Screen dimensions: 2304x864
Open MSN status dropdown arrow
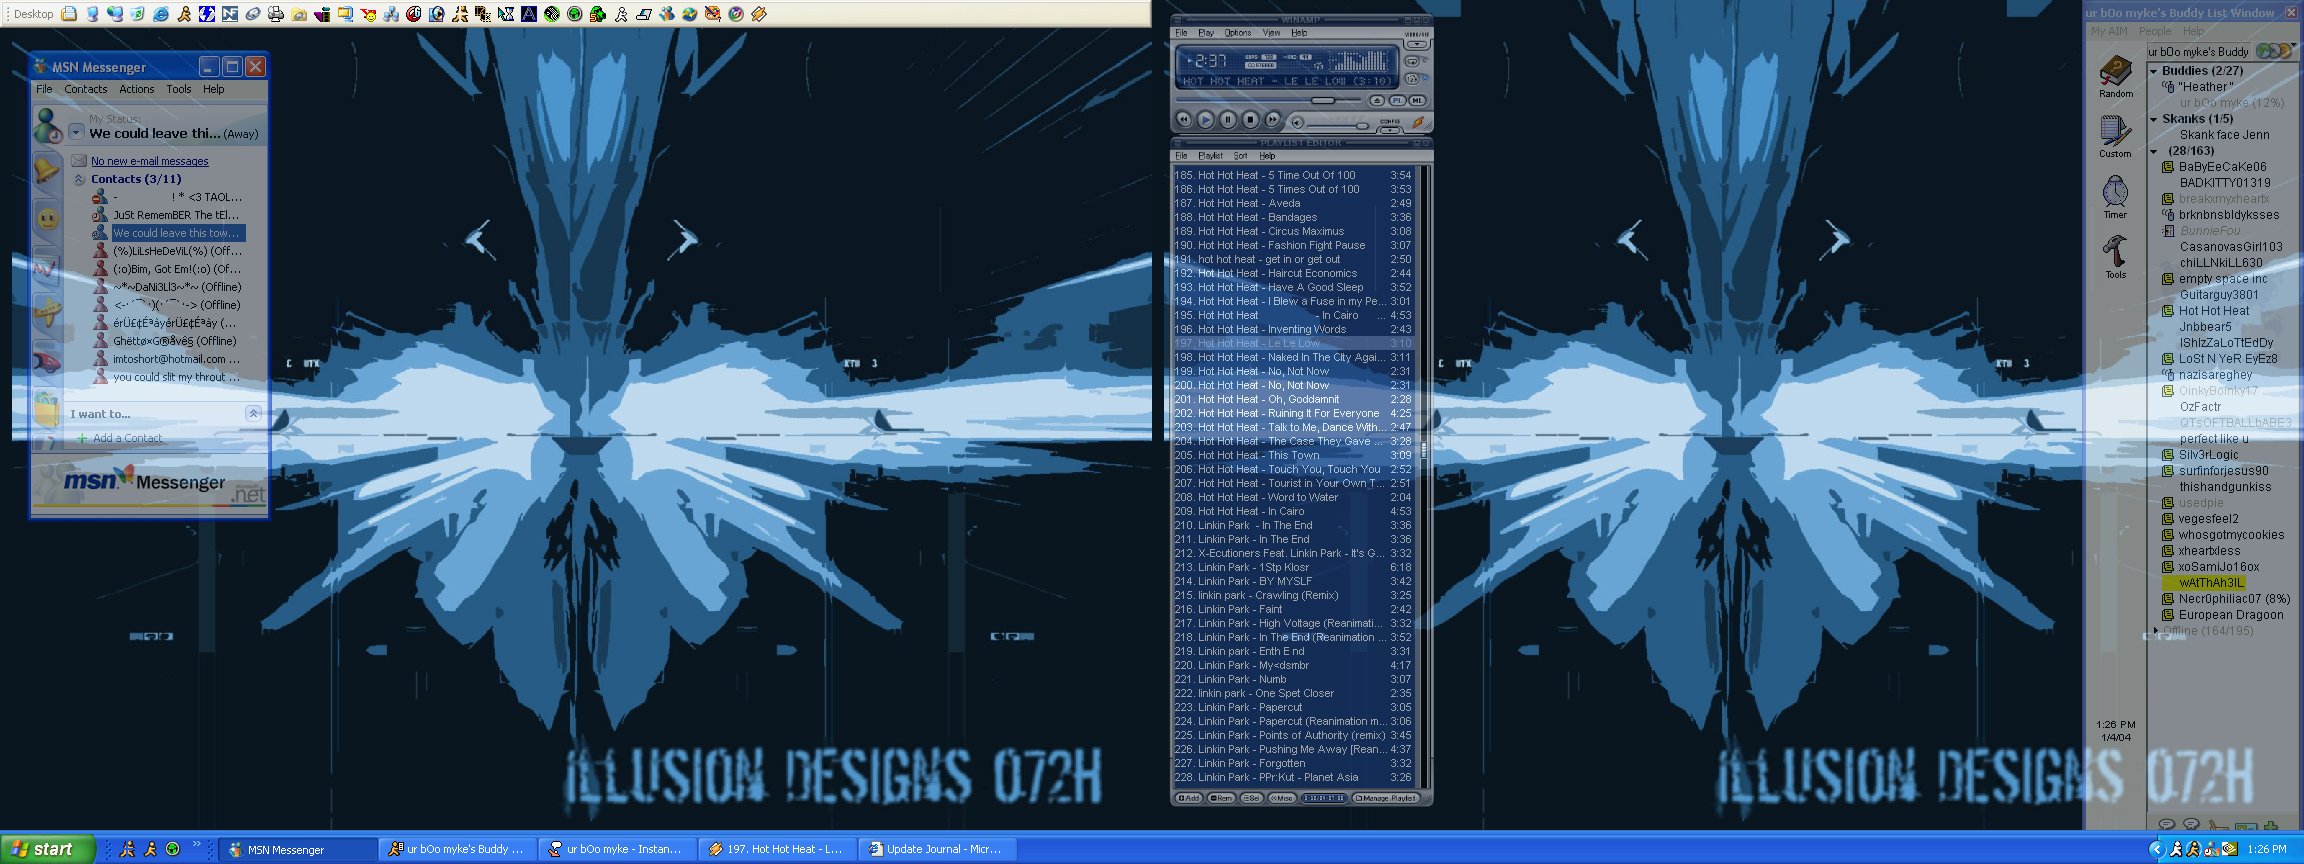pyautogui.click(x=76, y=132)
